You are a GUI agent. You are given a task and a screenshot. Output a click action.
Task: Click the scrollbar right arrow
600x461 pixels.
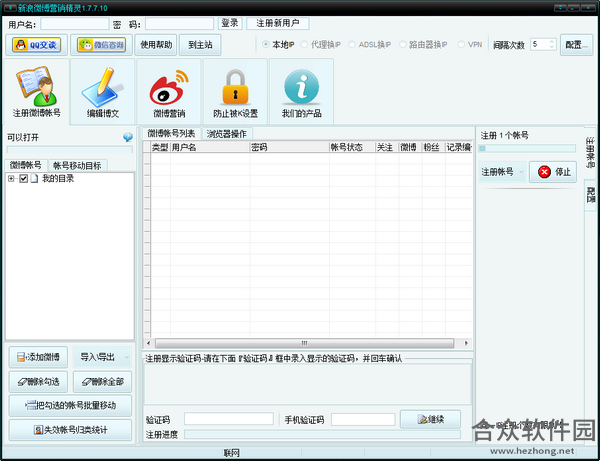[466, 343]
